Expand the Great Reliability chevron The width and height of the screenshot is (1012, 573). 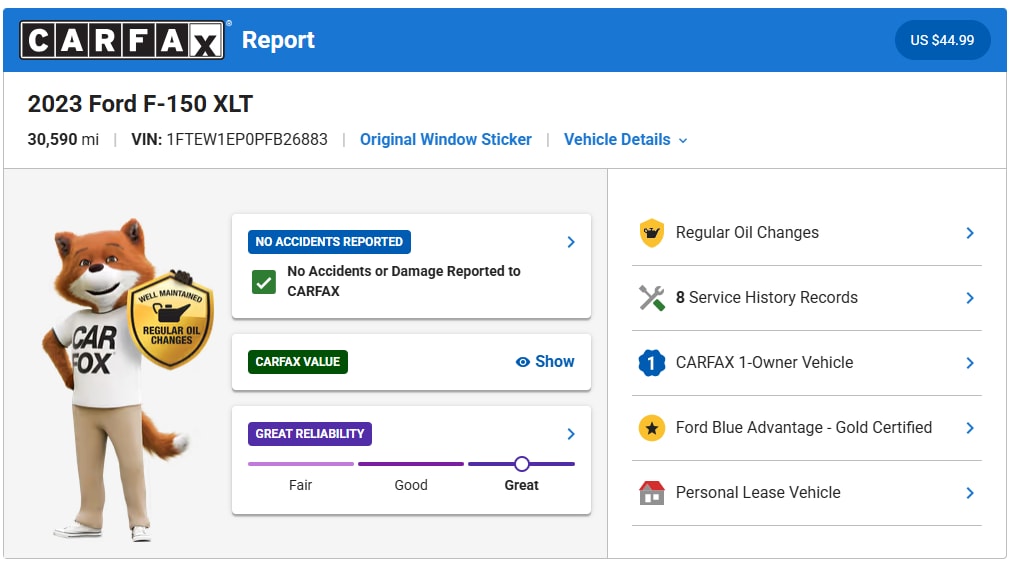point(571,434)
